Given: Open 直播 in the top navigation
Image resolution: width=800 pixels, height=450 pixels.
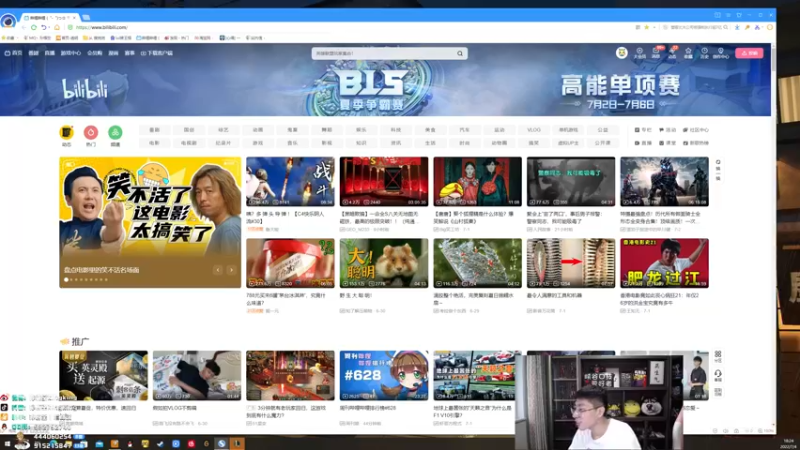Looking at the screenshot, I should click(x=49, y=53).
